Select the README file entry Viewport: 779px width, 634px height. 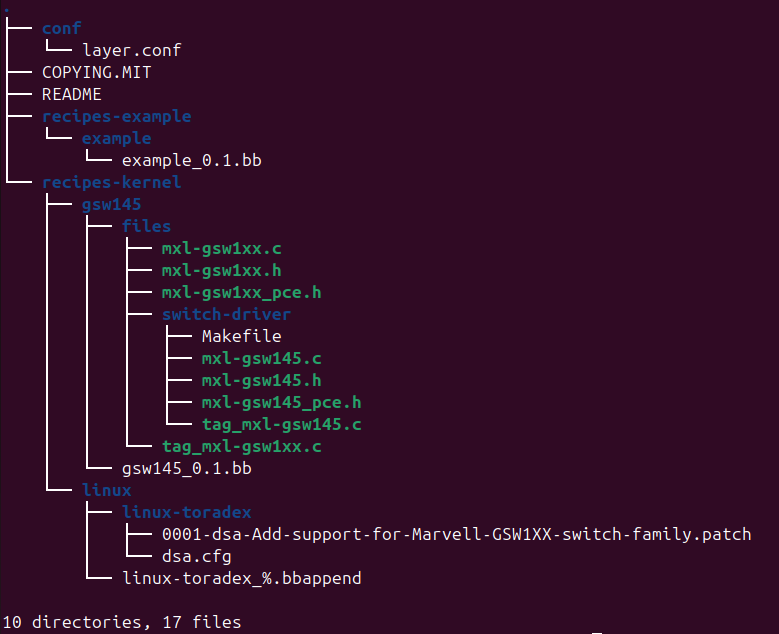71,94
